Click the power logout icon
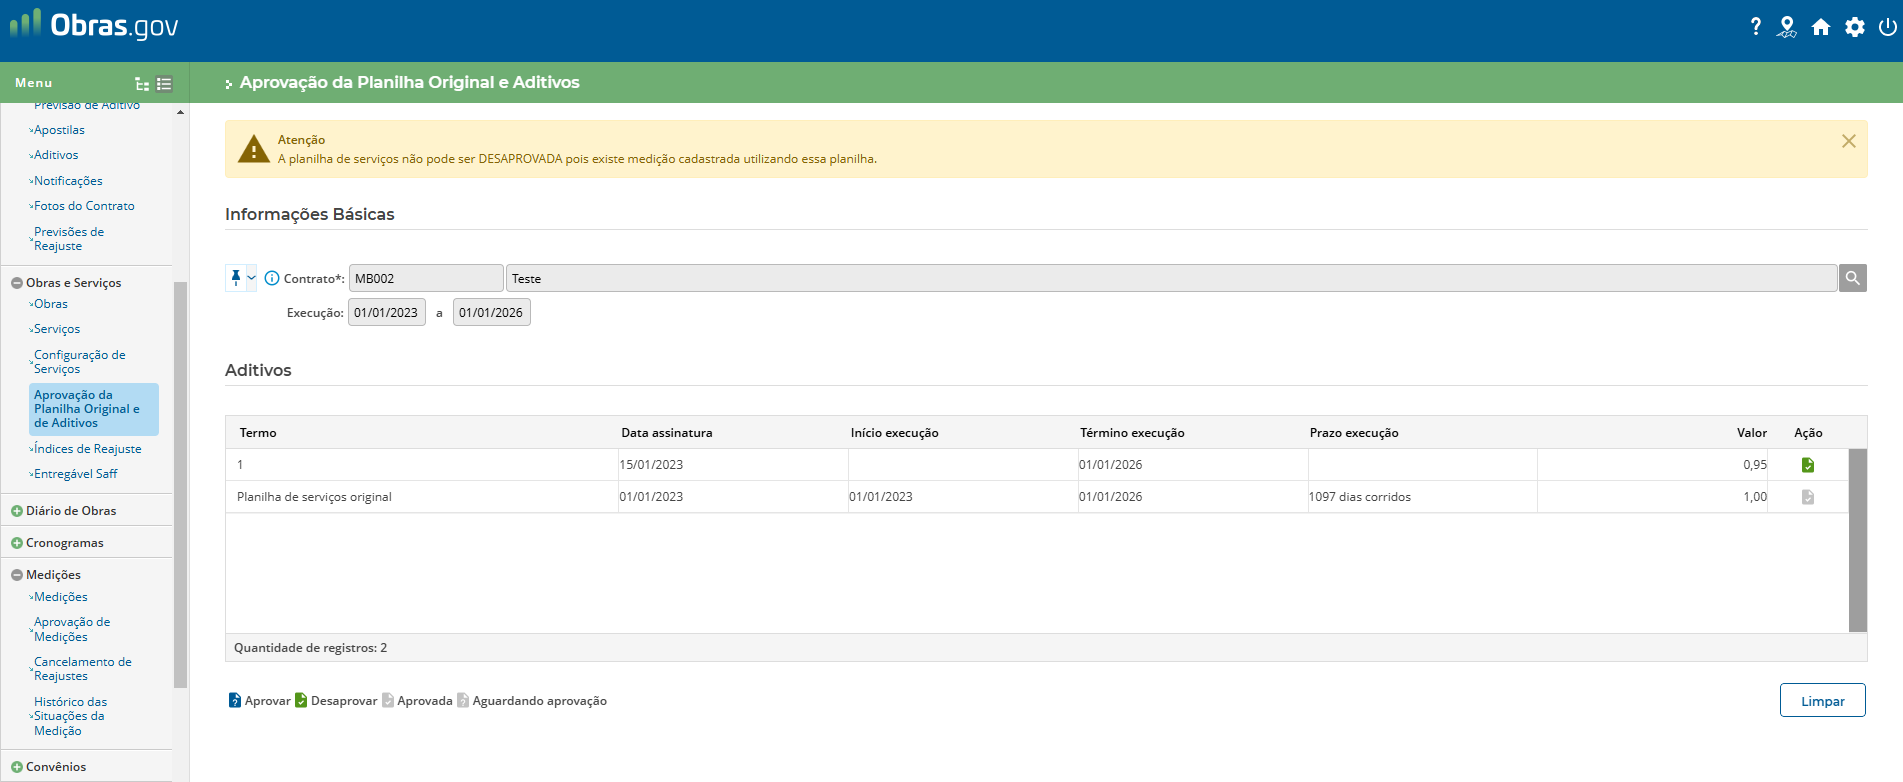Viewport: 1903px width, 782px height. [1887, 27]
